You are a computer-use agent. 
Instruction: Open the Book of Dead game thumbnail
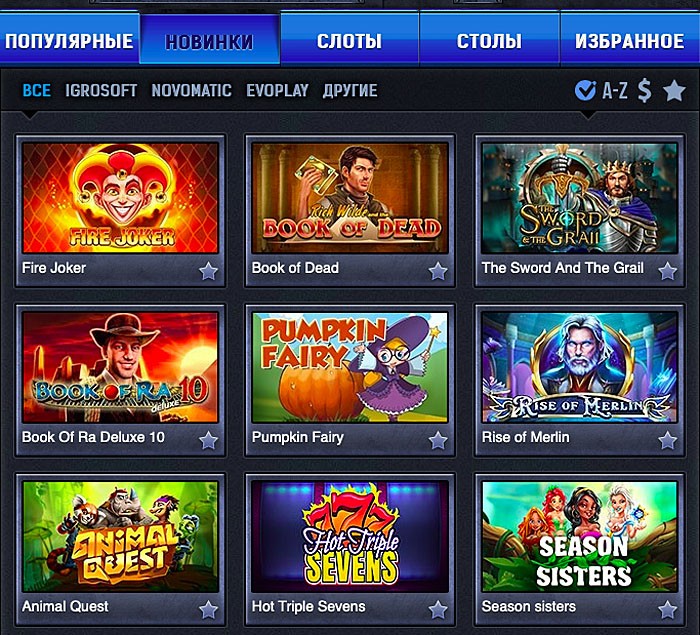350,197
